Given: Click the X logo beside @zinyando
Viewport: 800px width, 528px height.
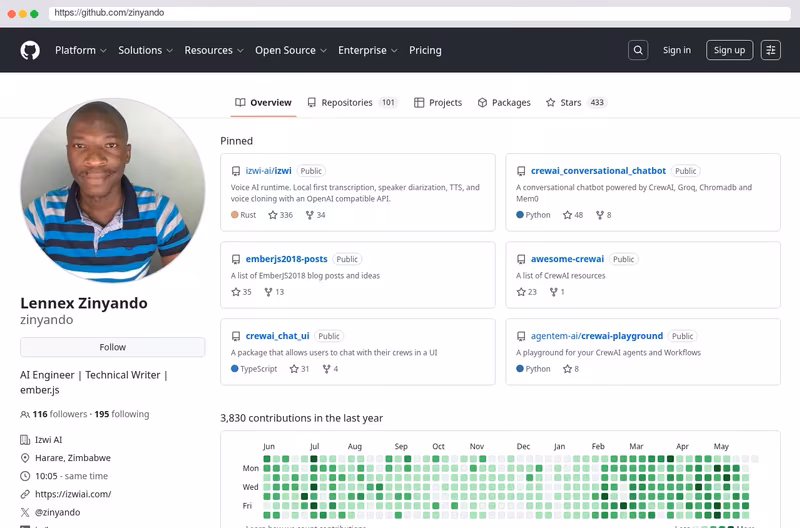Looking at the screenshot, I should (25, 512).
